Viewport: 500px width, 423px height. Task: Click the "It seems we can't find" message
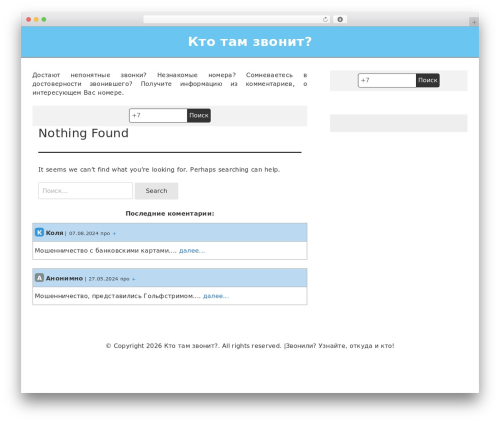(159, 170)
